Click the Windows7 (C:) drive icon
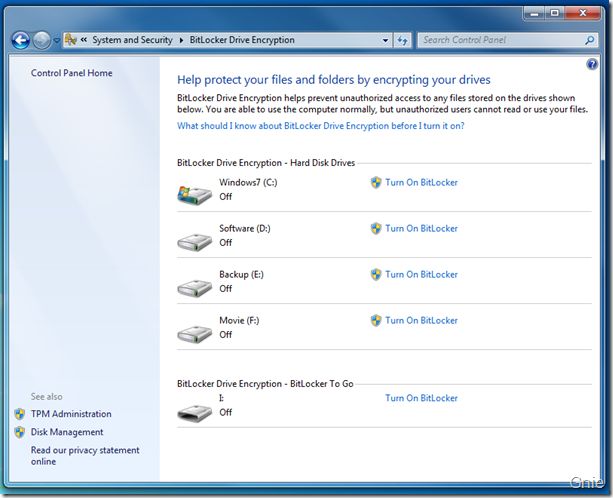Screen dimensions: 613x498 click(x=194, y=195)
